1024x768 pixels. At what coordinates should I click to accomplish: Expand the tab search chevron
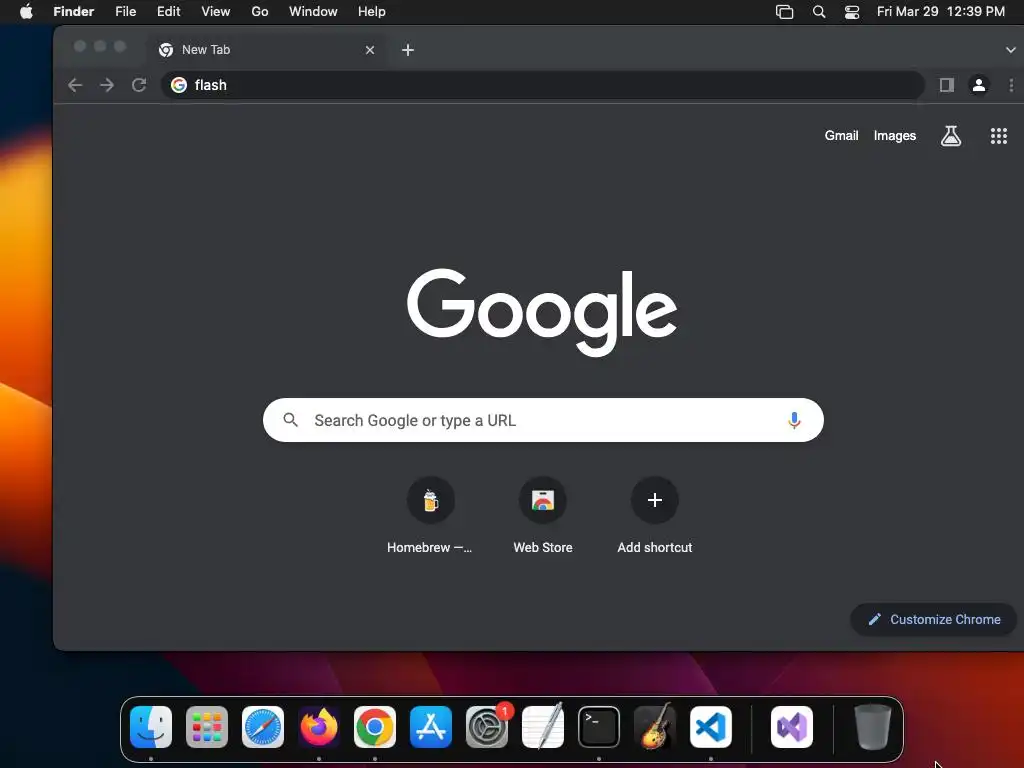[1010, 50]
